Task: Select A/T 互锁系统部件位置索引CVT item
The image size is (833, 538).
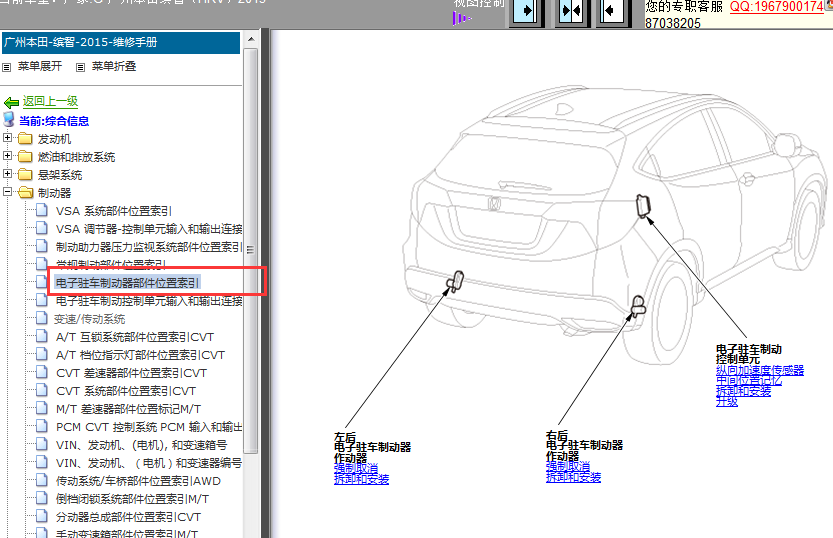Action: pos(135,337)
